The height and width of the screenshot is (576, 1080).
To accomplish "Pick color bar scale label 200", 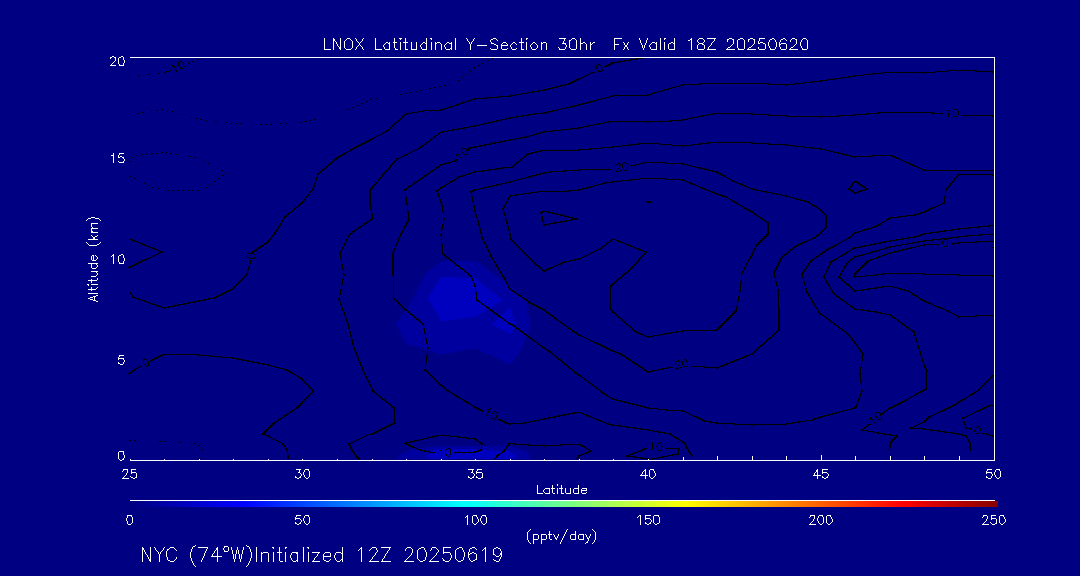I will click(x=821, y=520).
